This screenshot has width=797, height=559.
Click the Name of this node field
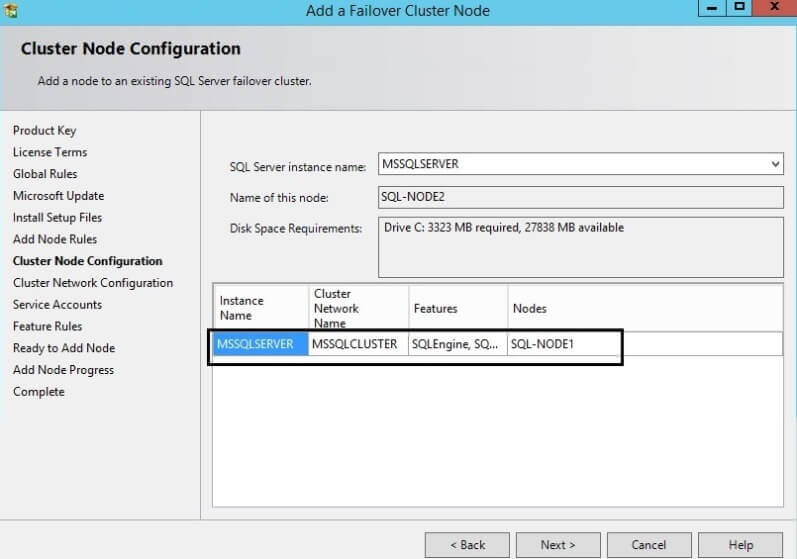(x=580, y=197)
